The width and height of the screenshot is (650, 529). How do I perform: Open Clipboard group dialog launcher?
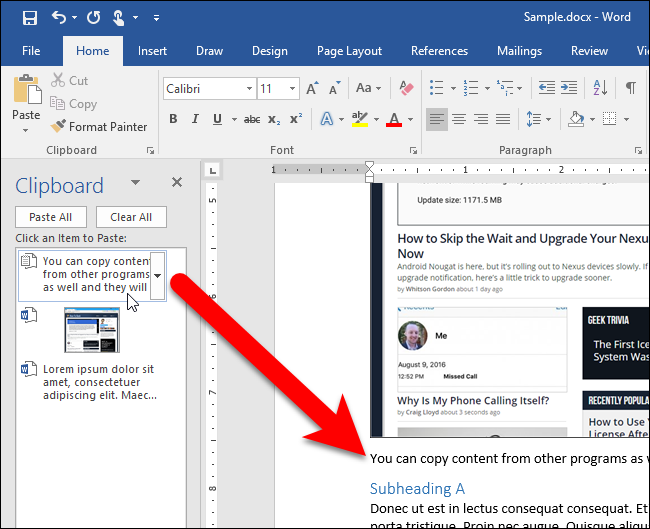coord(150,150)
